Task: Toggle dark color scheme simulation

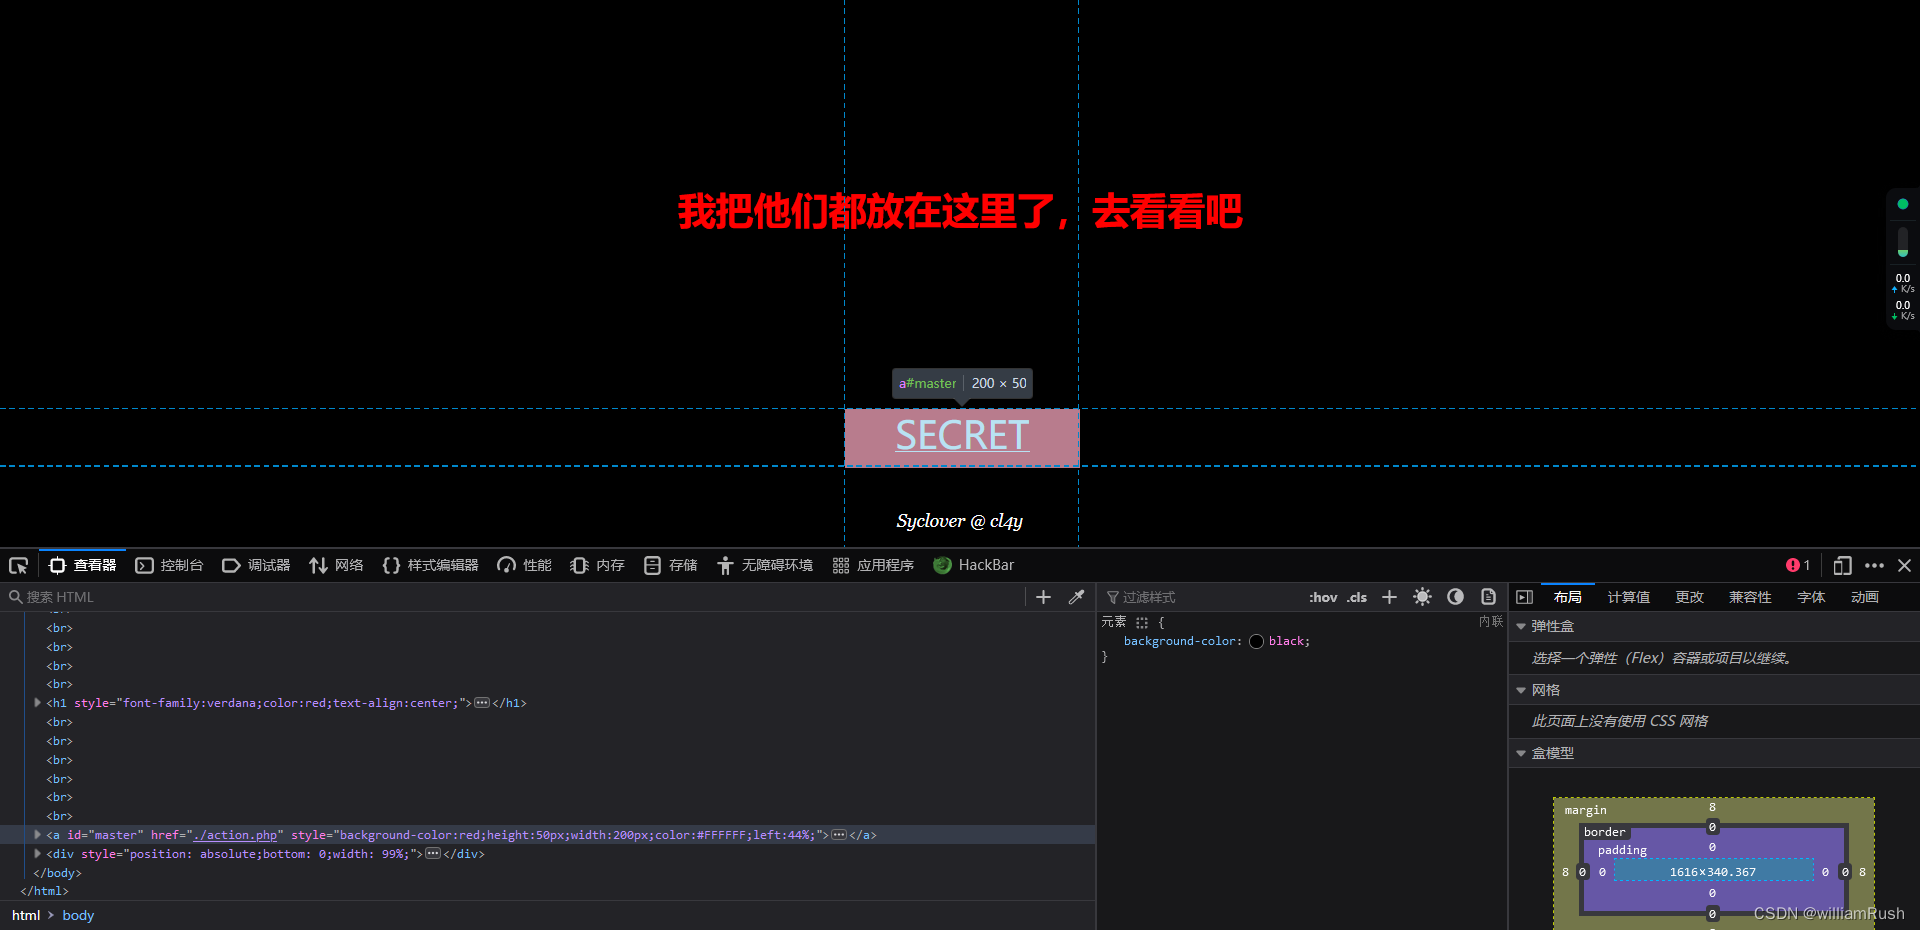Action: [x=1455, y=597]
